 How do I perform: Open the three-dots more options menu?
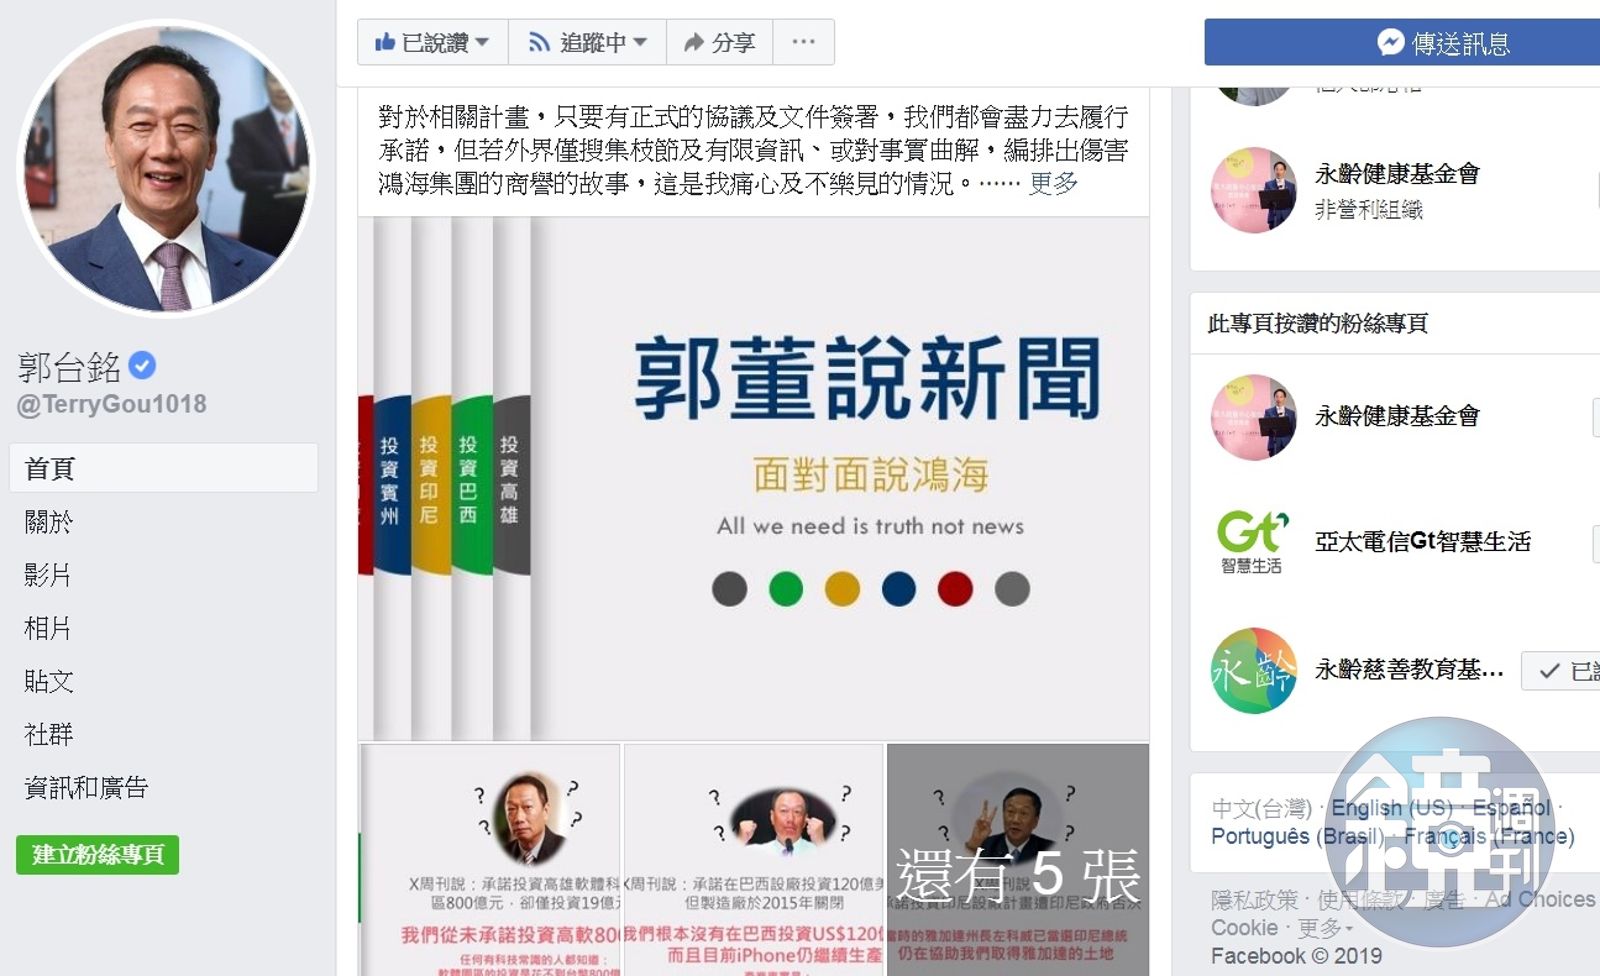click(803, 43)
